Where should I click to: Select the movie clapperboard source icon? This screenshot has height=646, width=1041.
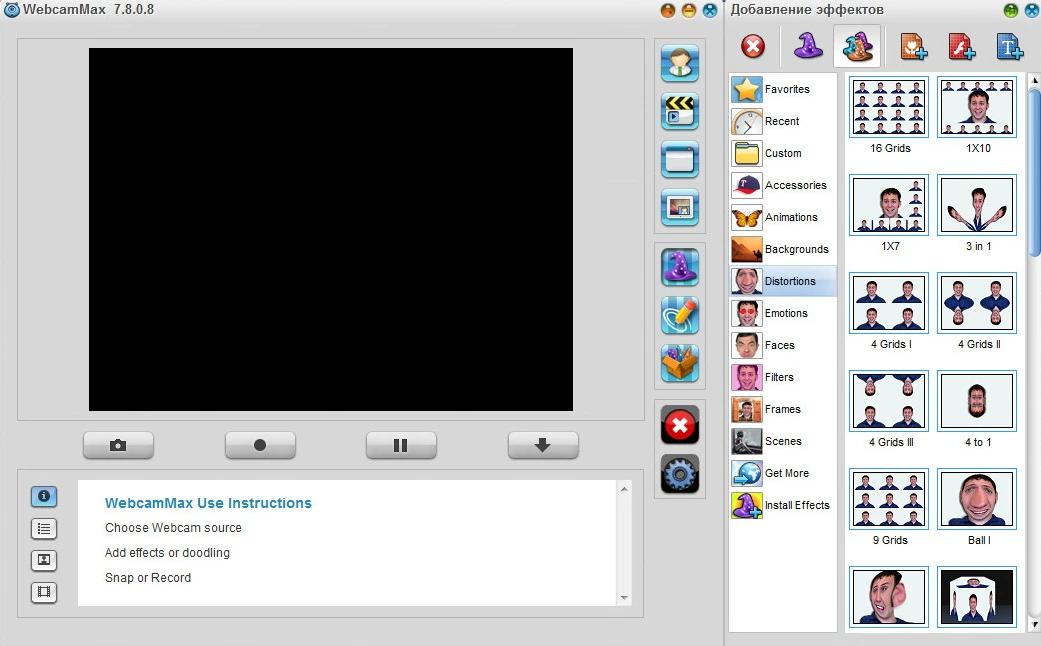tap(679, 111)
